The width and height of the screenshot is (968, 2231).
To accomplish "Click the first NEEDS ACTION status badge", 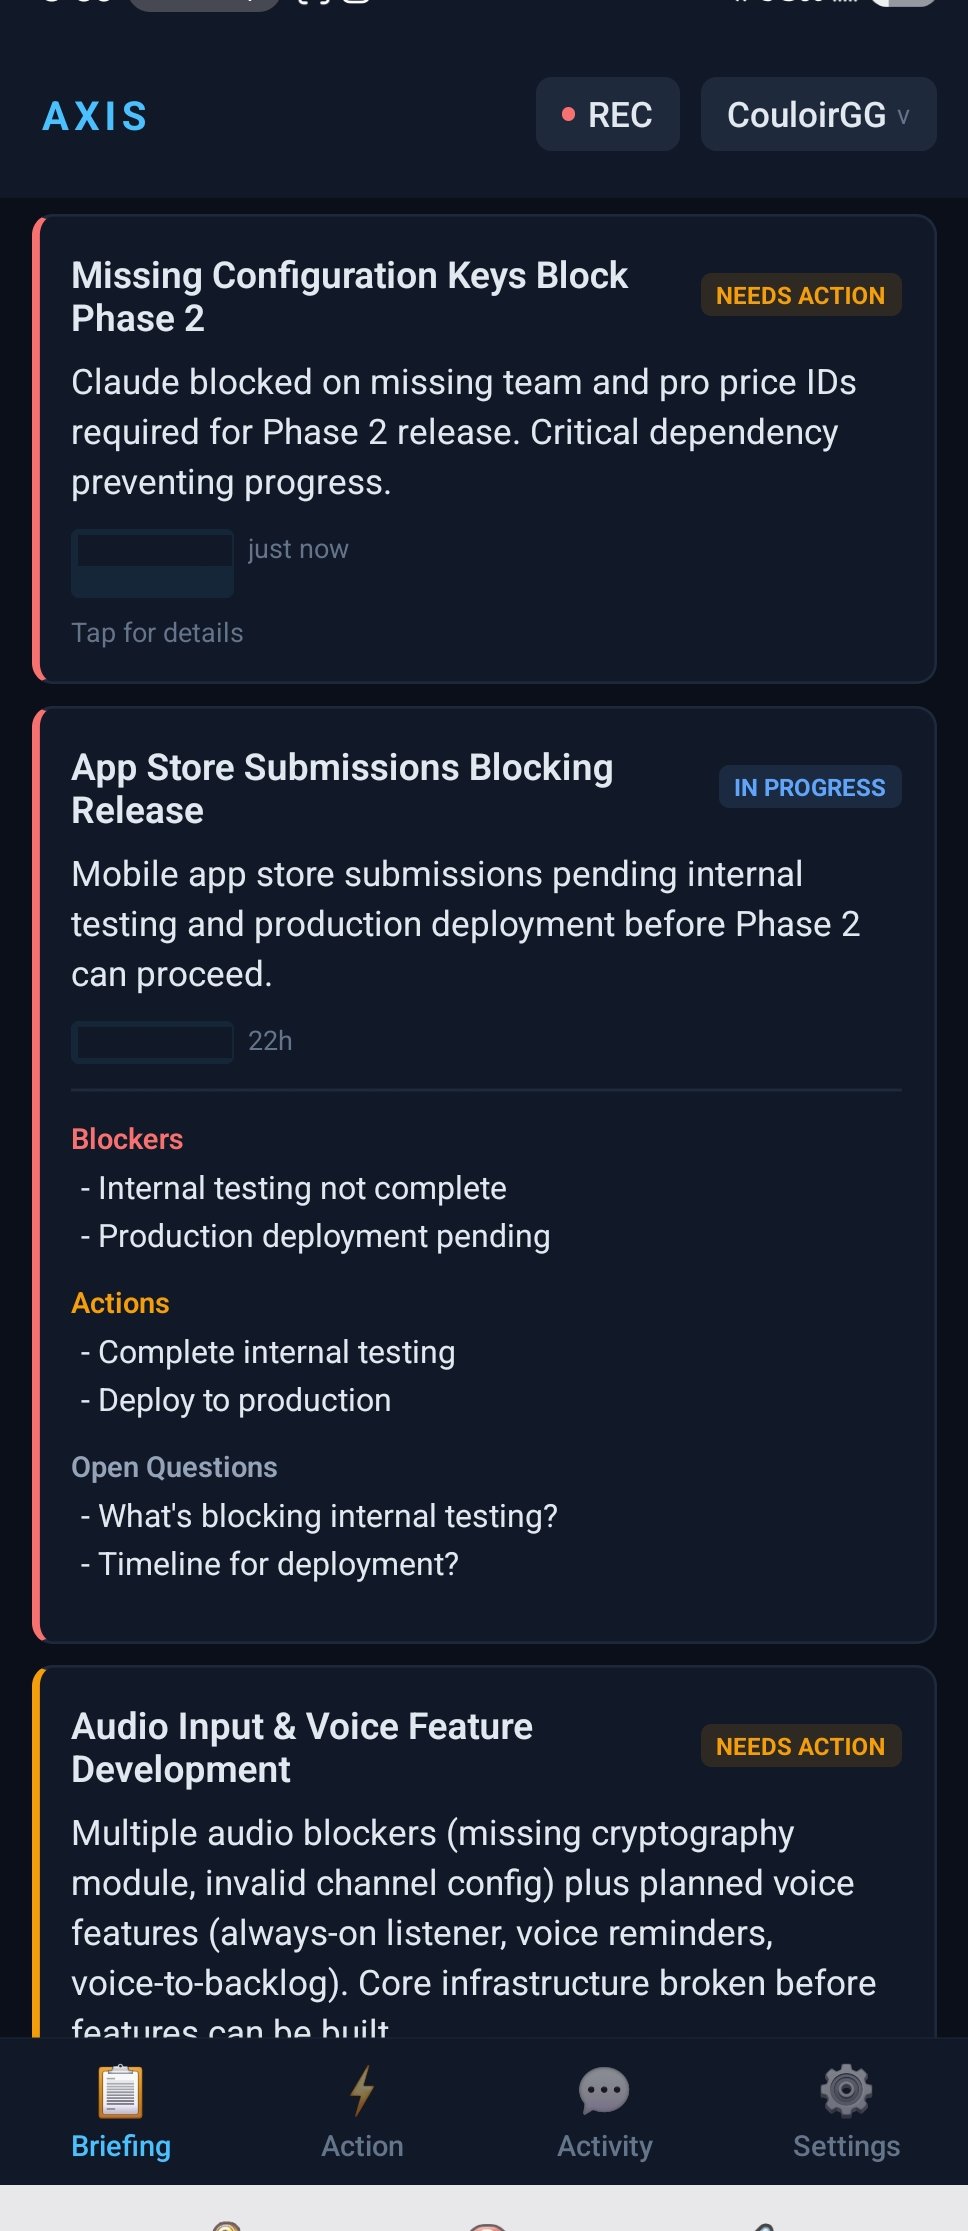I will 800,296.
